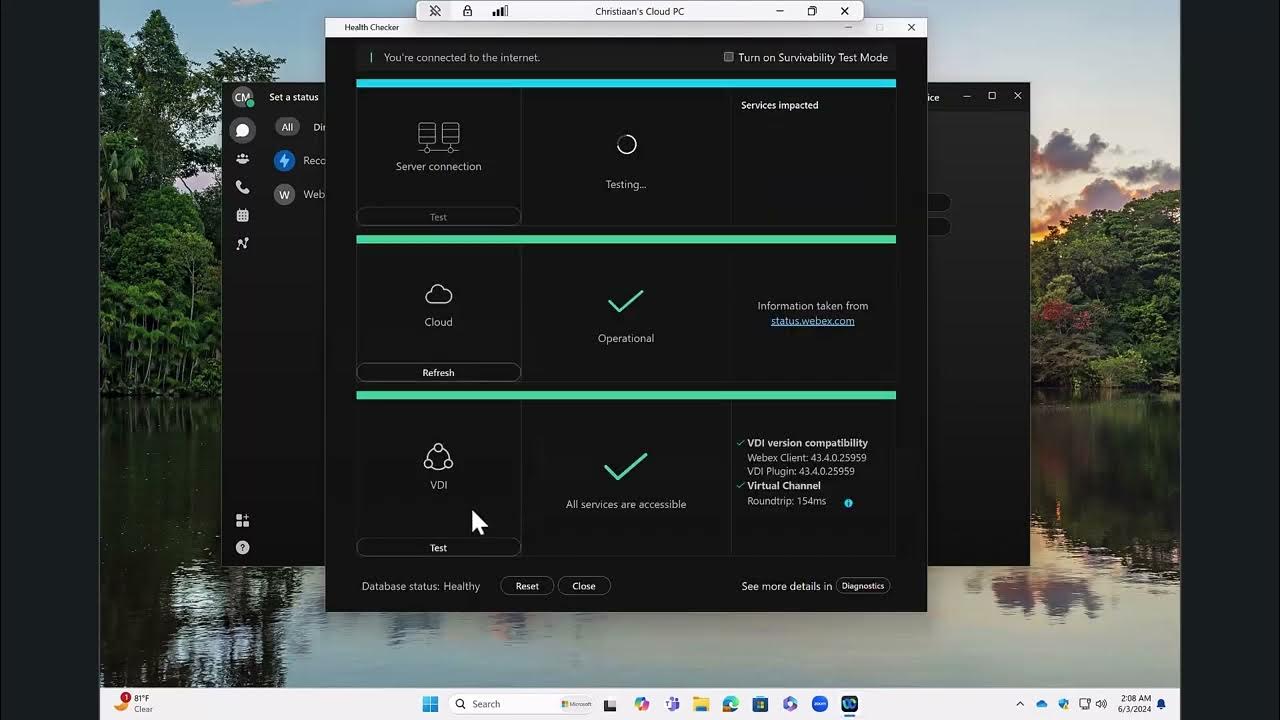Click the CM profile avatar
The height and width of the screenshot is (720, 1280).
coord(242,97)
